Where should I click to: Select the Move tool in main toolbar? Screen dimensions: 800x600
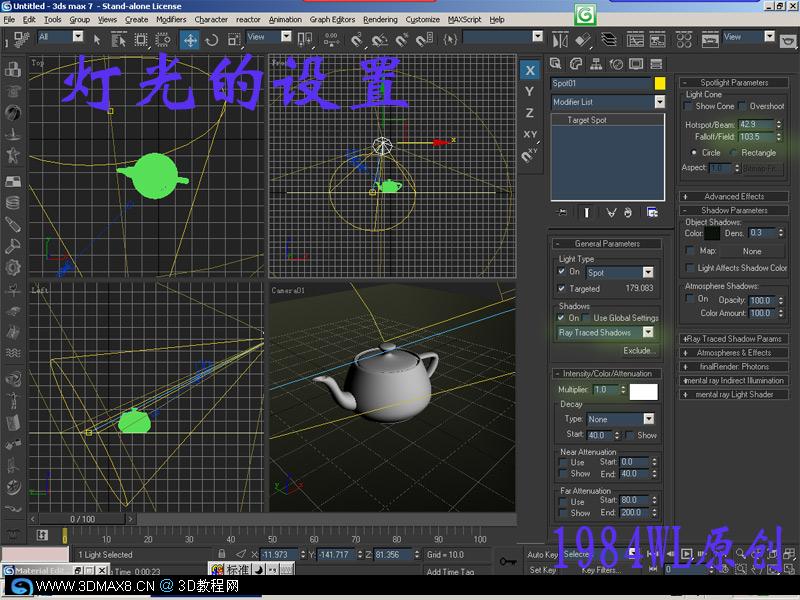(x=189, y=40)
